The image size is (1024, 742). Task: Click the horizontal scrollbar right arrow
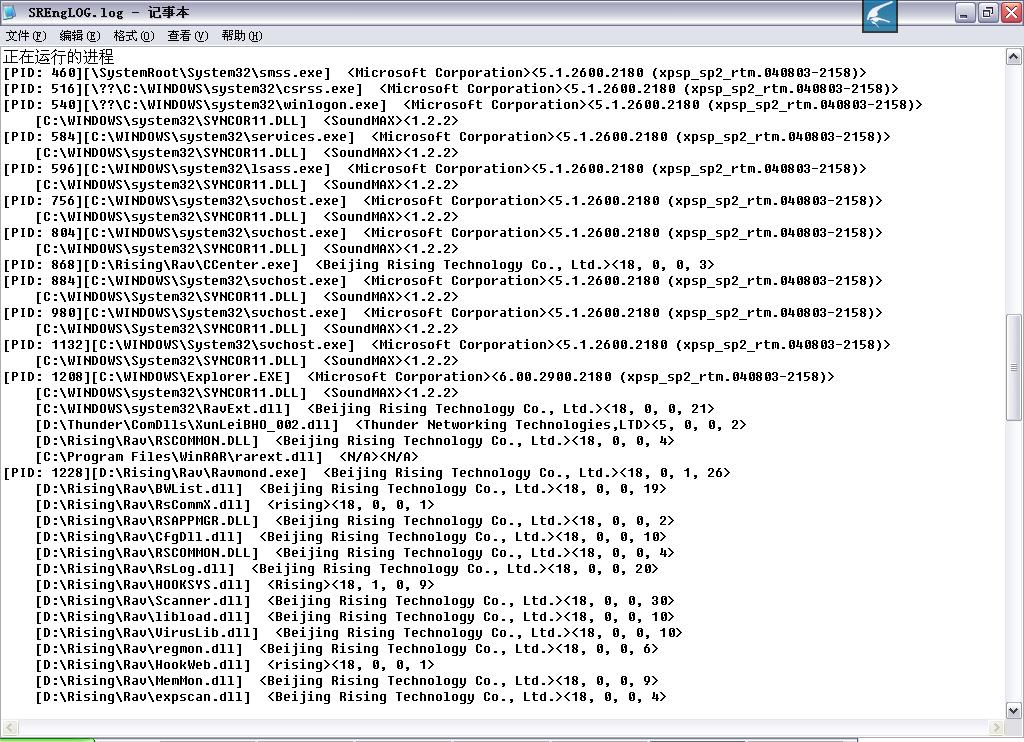(997, 727)
